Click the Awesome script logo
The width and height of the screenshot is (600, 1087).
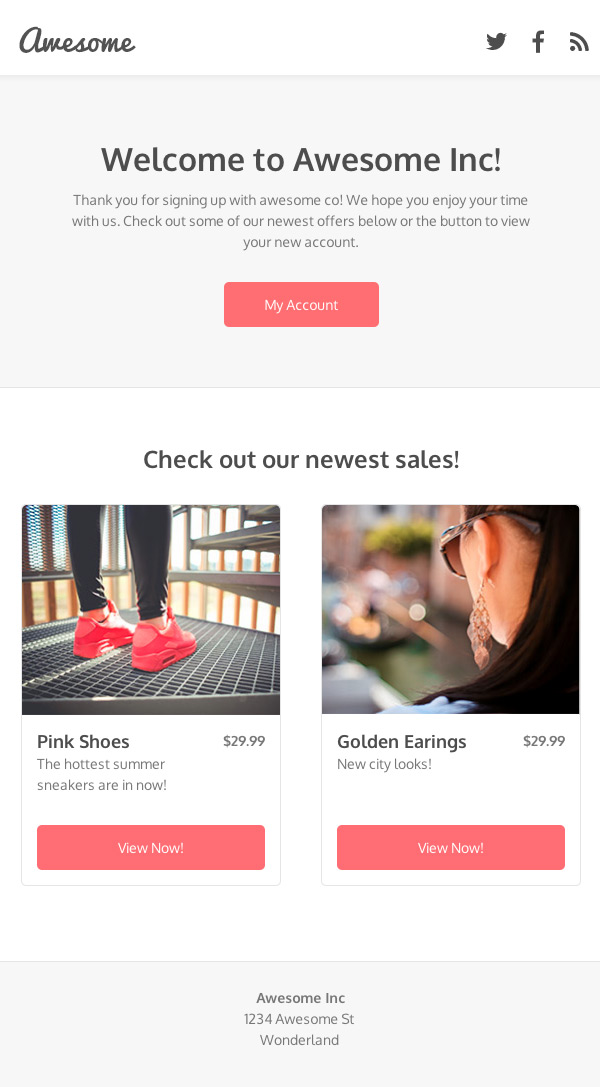(77, 41)
